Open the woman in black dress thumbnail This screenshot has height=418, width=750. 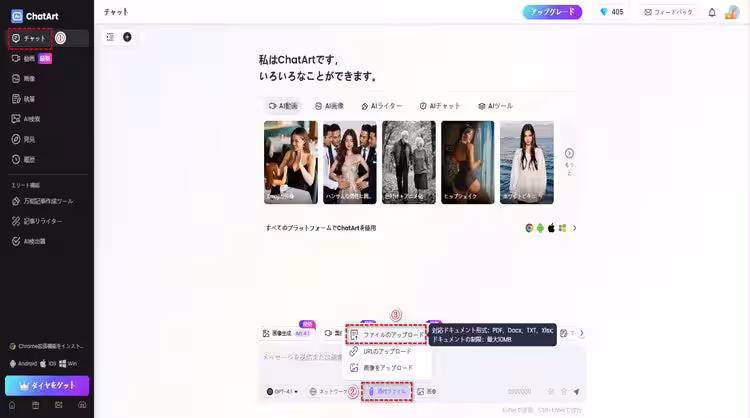click(x=291, y=162)
